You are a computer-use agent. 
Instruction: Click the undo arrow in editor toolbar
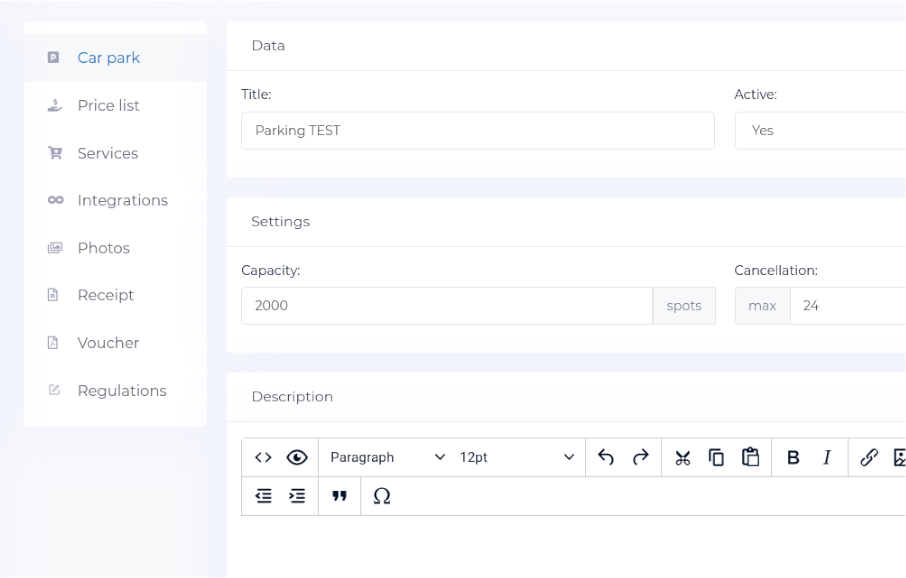coord(605,458)
